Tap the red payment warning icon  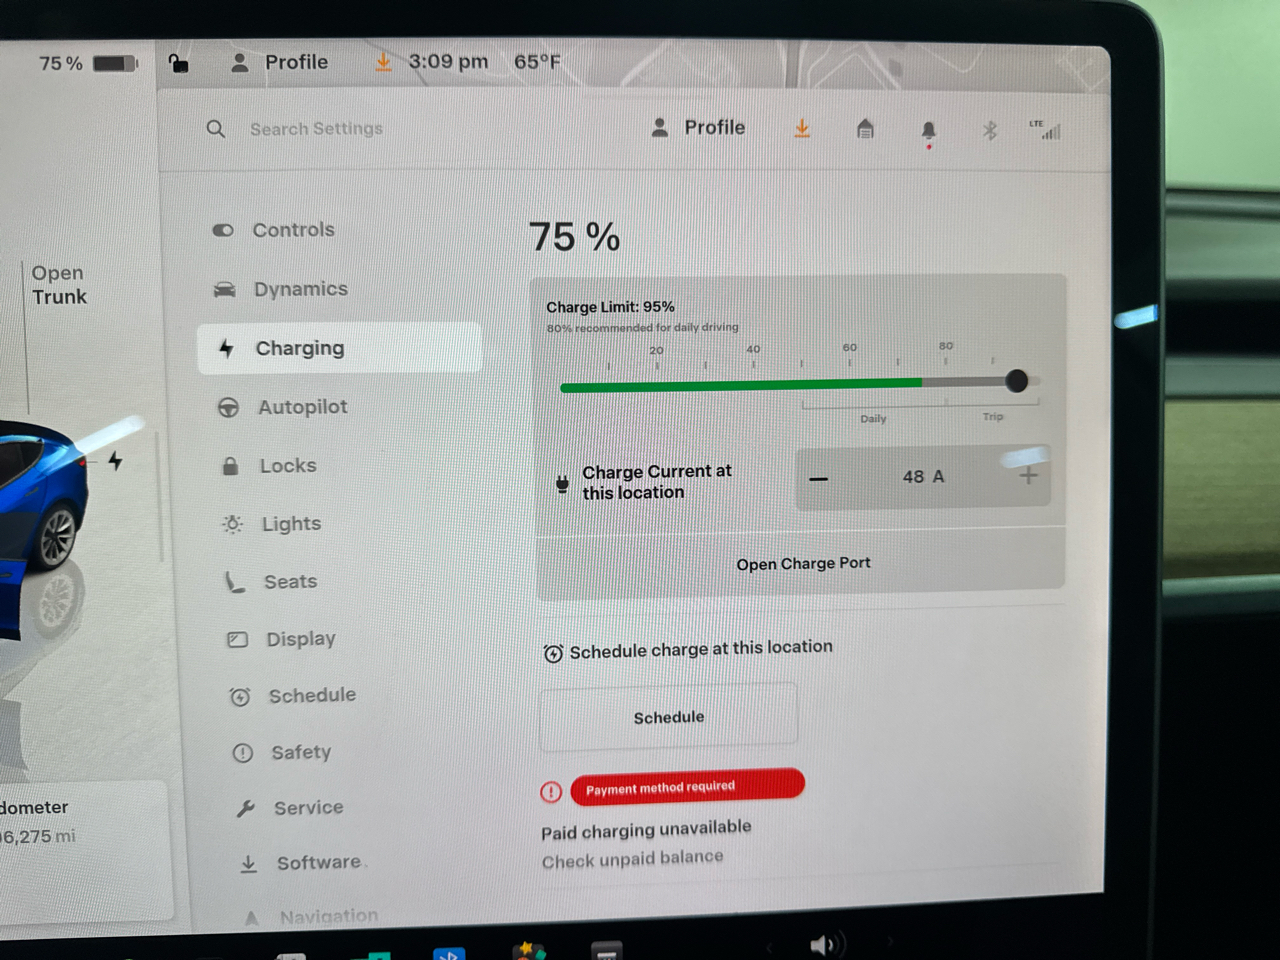point(551,792)
